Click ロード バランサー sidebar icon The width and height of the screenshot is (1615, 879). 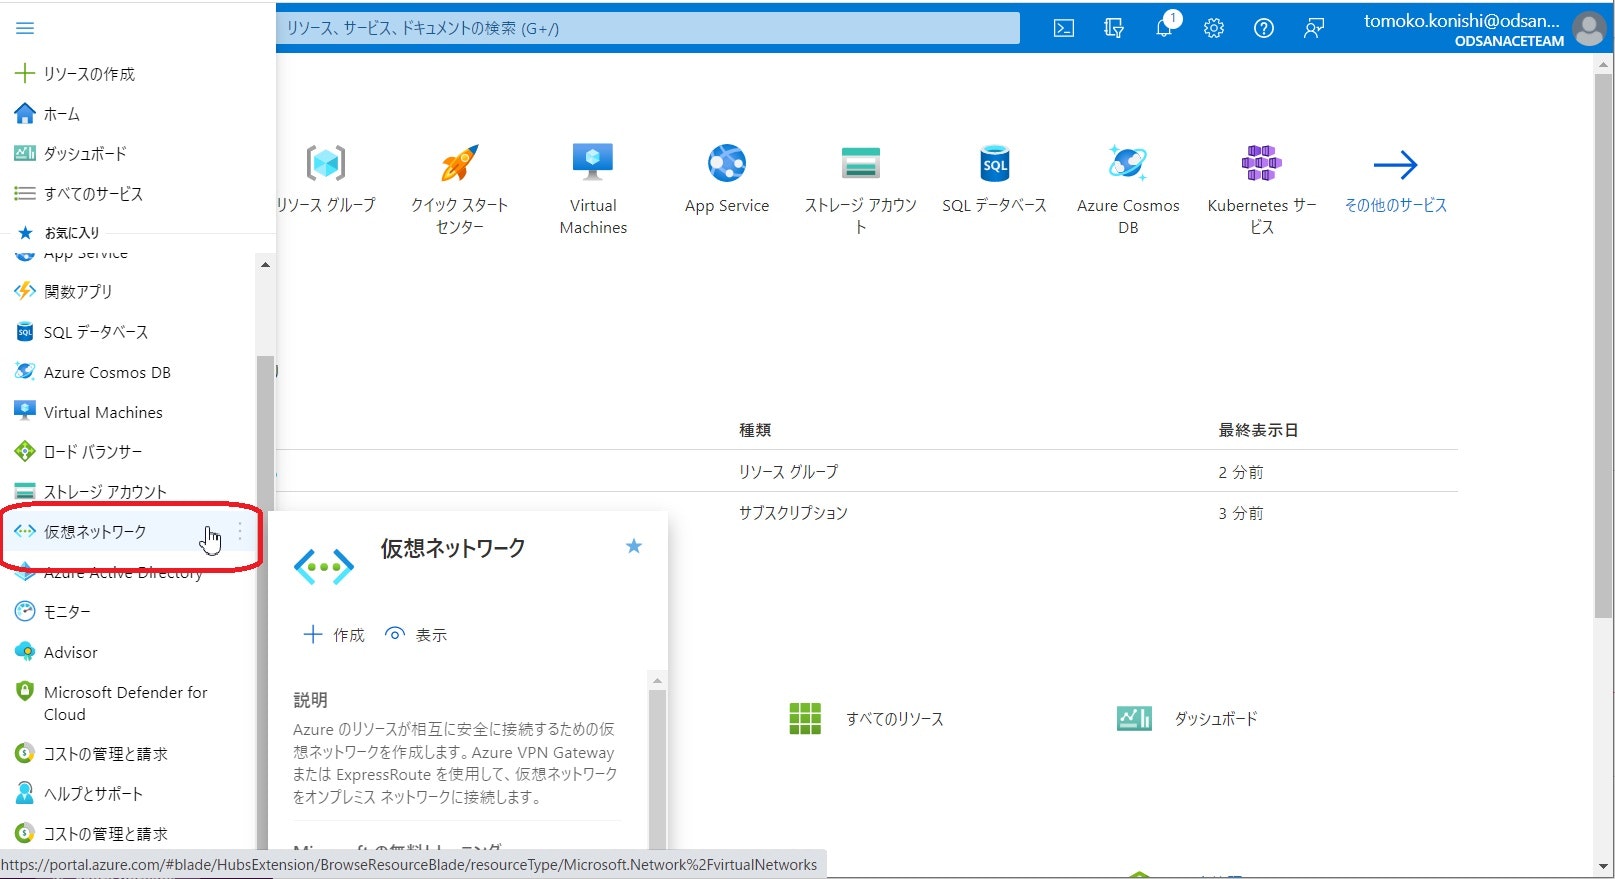[25, 452]
